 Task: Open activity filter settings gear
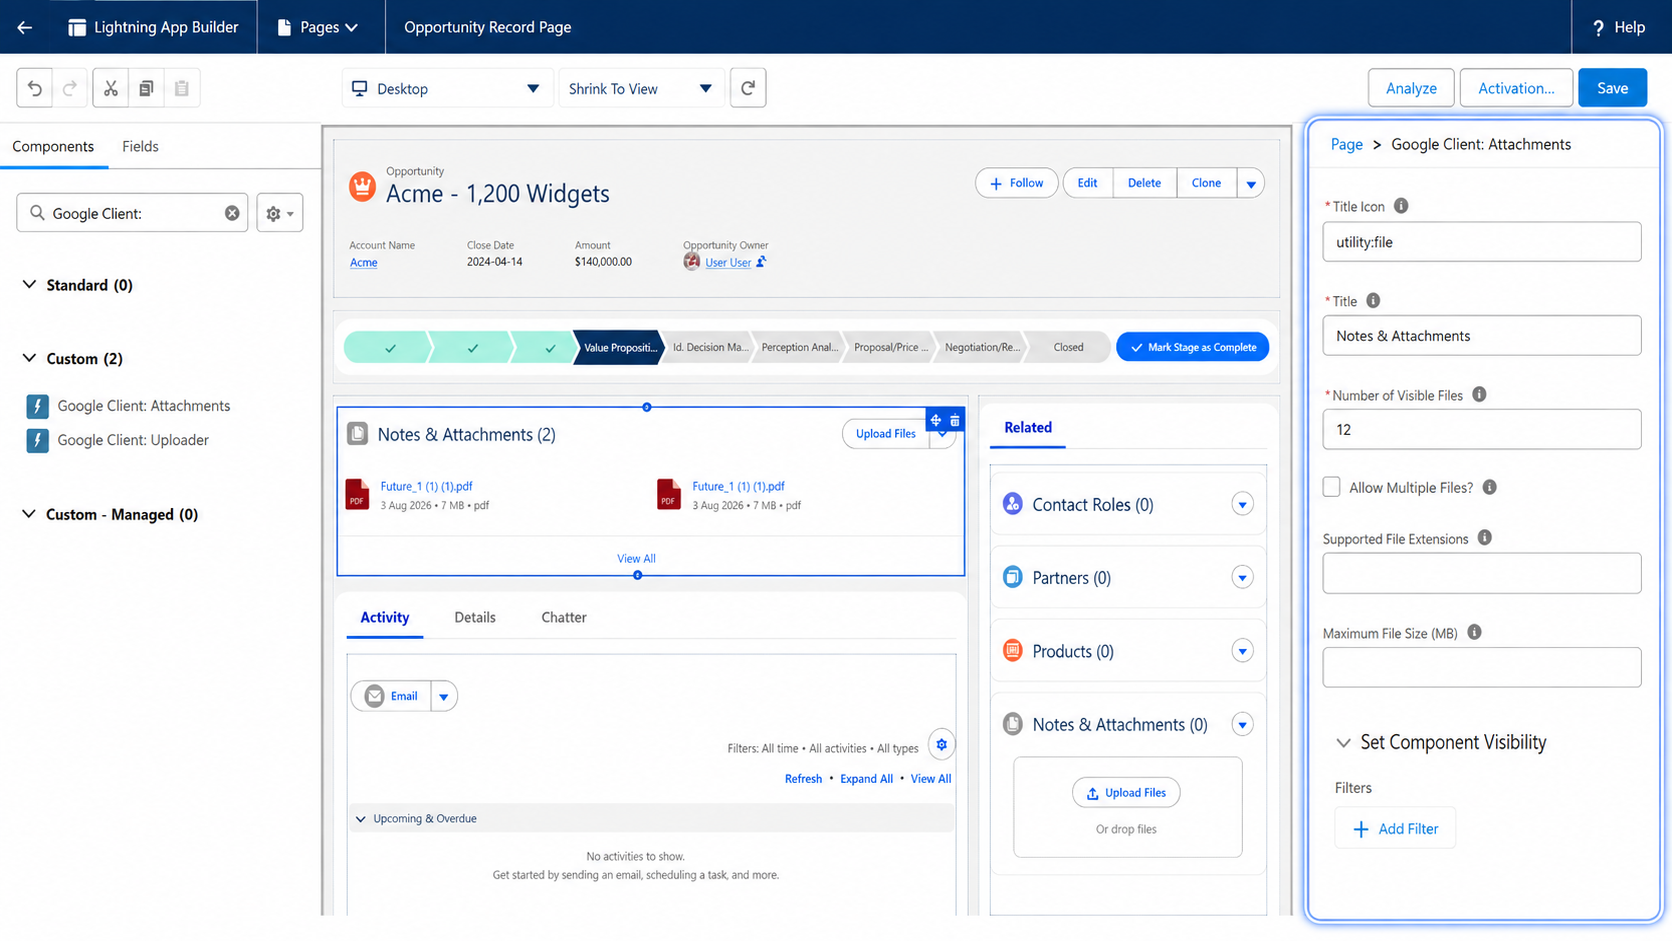pyautogui.click(x=941, y=744)
